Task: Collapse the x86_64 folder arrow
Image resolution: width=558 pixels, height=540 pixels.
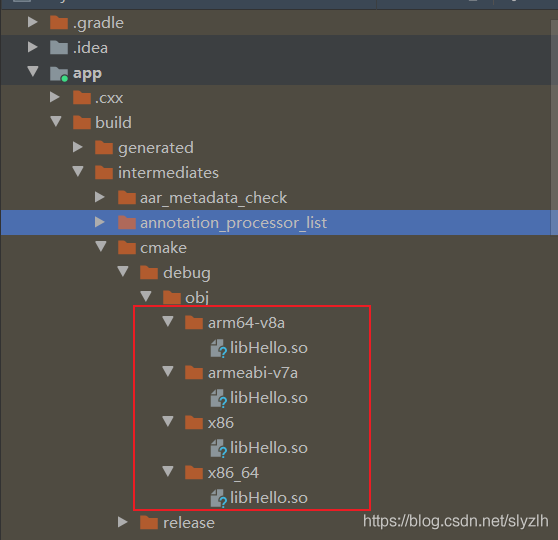Action: tap(168, 472)
